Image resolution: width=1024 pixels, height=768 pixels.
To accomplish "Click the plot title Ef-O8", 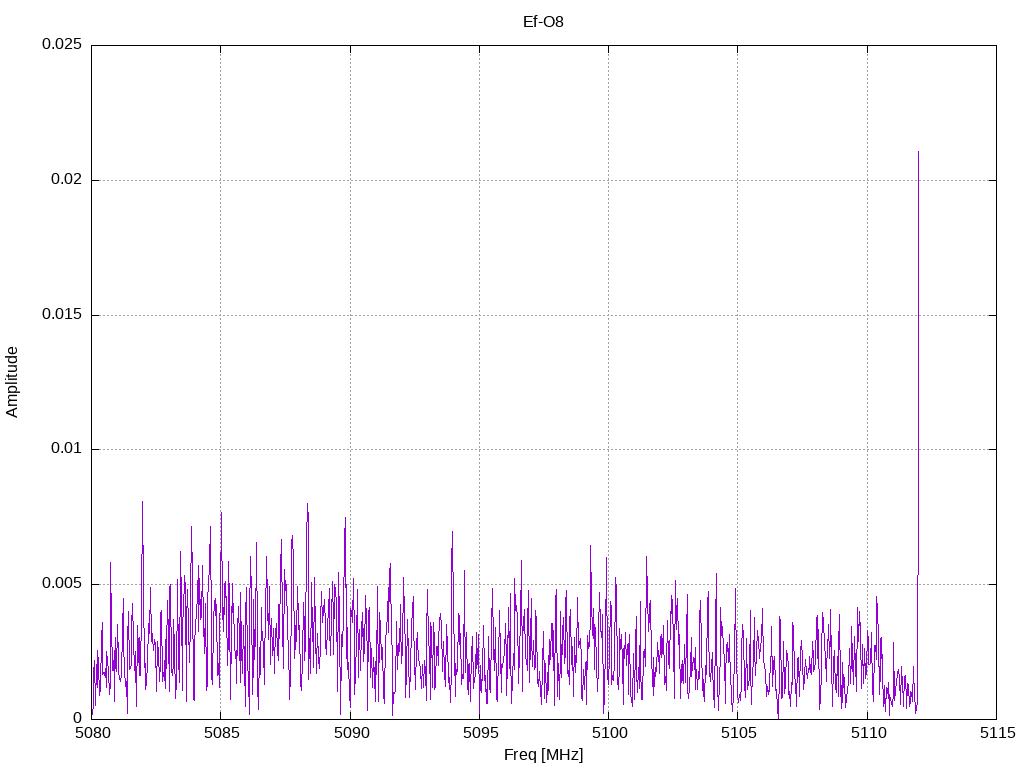I will pyautogui.click(x=543, y=22).
